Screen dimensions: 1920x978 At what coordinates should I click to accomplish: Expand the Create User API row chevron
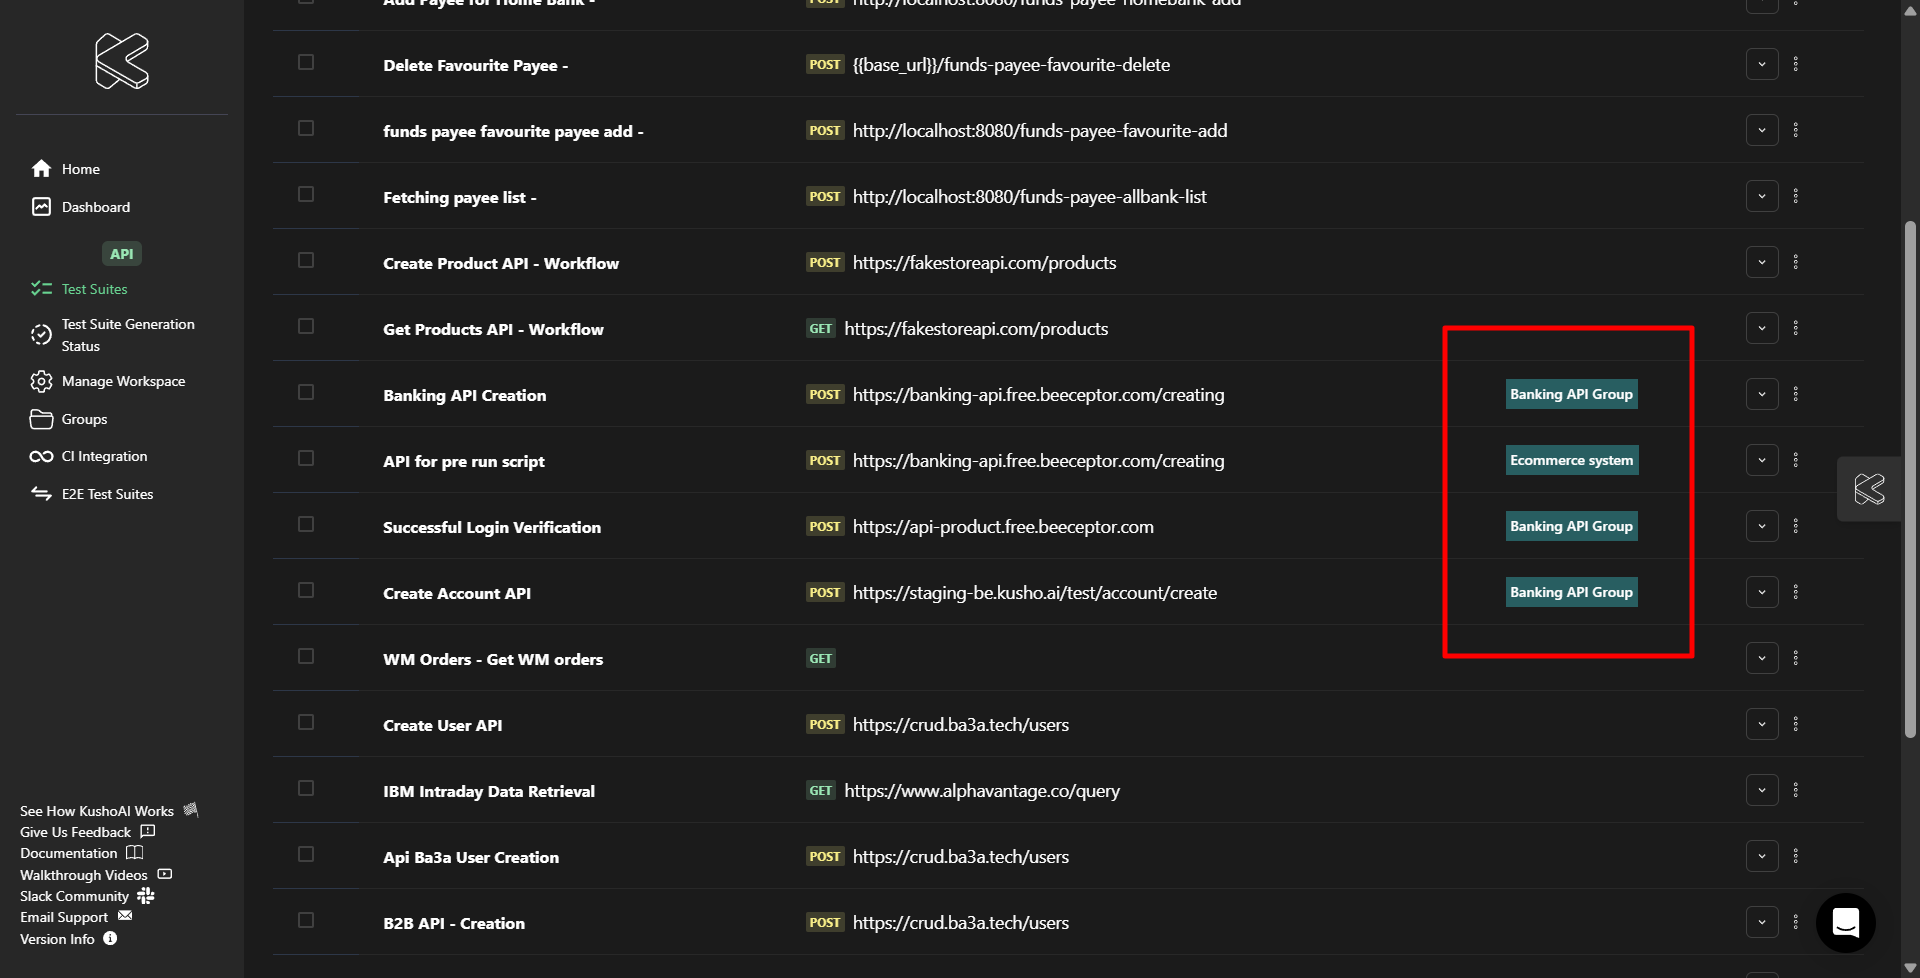tap(1761, 724)
